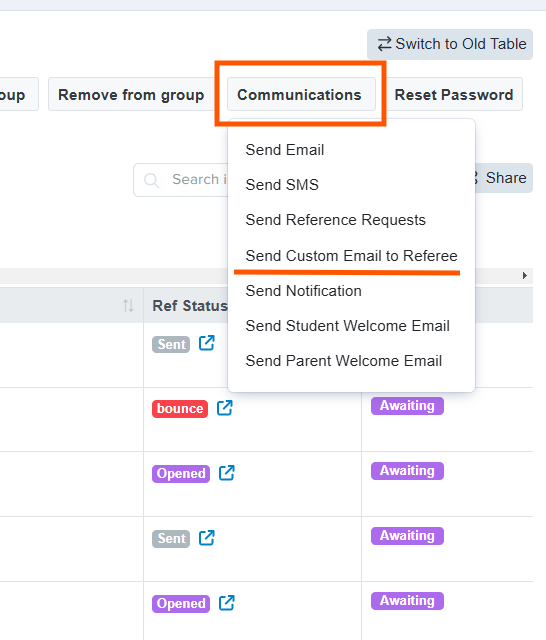Click Remove from group button
Image resolution: width=546 pixels, height=640 pixels.
[131, 94]
